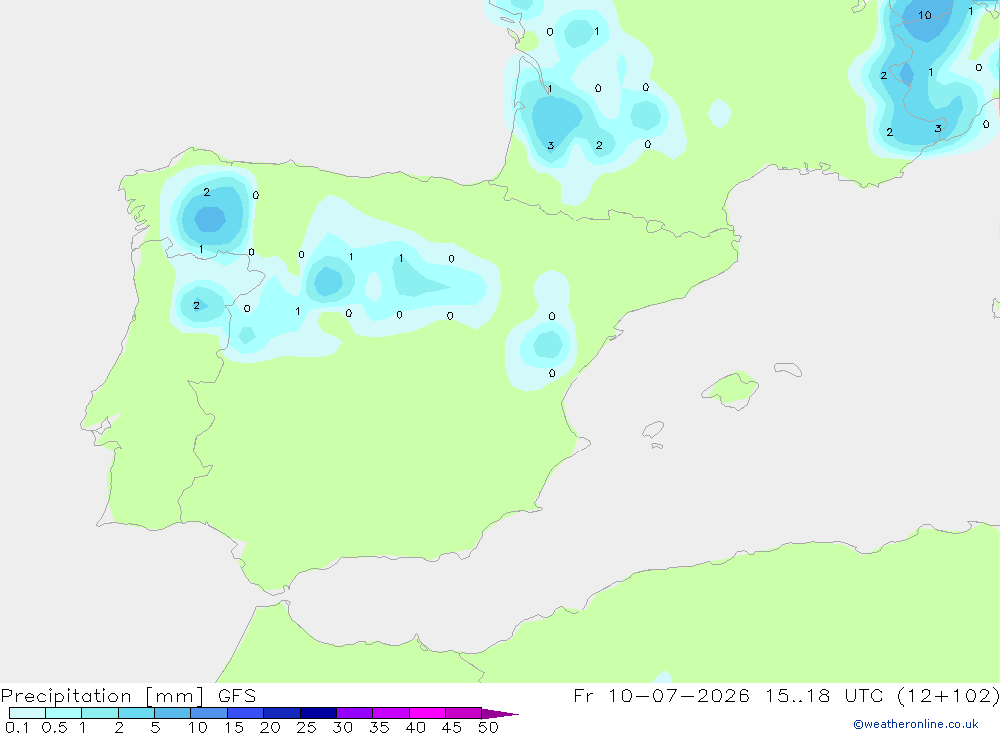Click the "GFS" model label
This screenshot has height=733, width=1000.
click(x=237, y=695)
